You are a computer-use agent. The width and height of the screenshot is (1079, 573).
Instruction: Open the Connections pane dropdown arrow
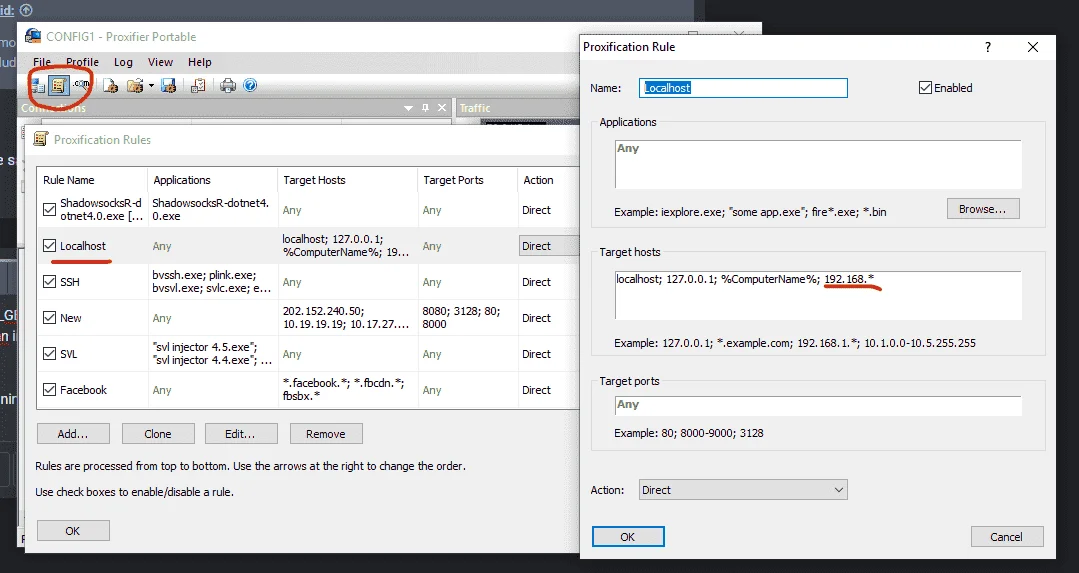(x=408, y=108)
